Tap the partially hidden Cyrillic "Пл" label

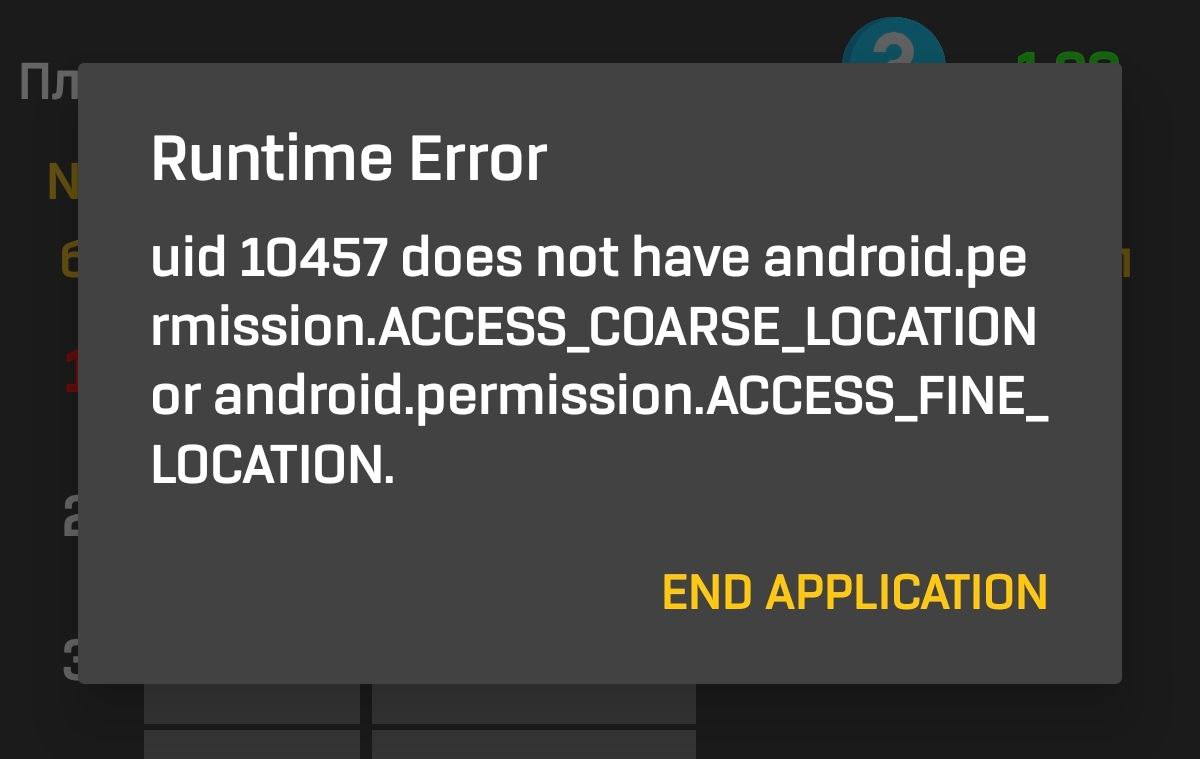tap(48, 82)
